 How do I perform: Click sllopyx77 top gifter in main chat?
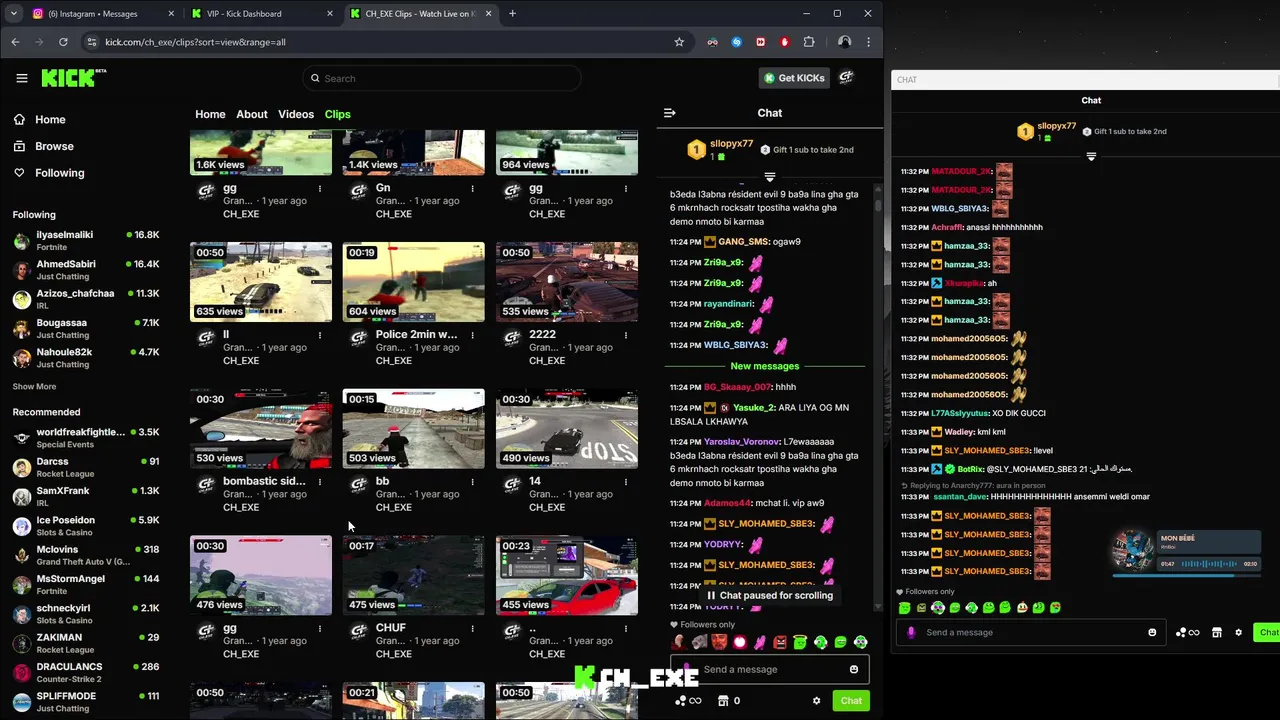pyautogui.click(x=731, y=144)
